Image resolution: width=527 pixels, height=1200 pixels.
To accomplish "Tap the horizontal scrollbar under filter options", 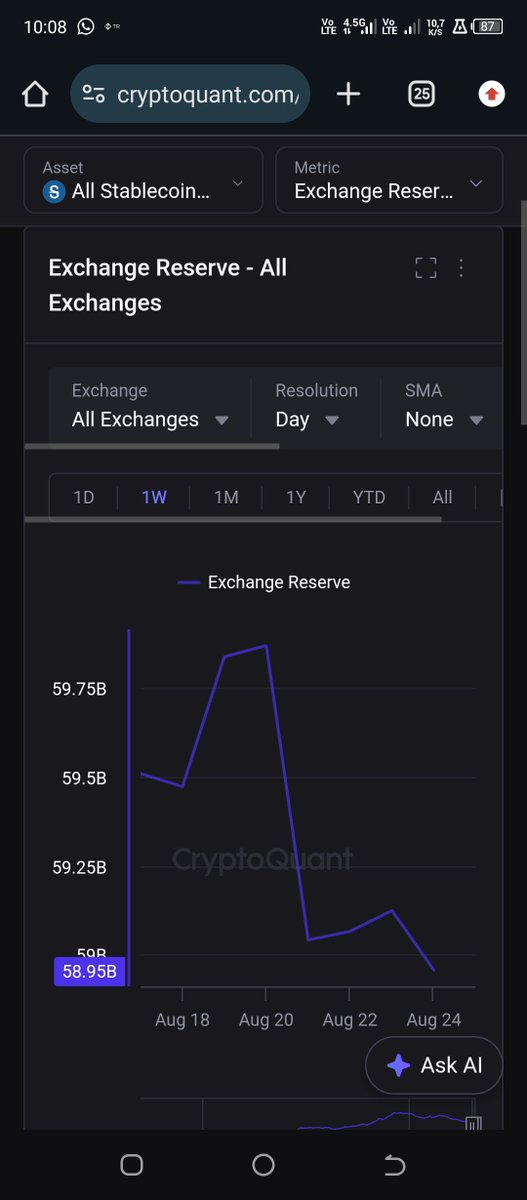I will (151, 445).
